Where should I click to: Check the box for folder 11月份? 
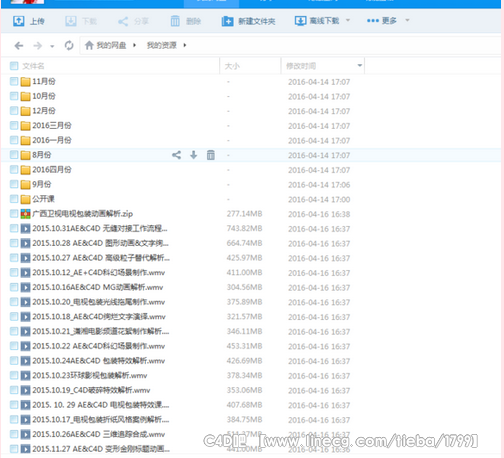[x=14, y=81]
